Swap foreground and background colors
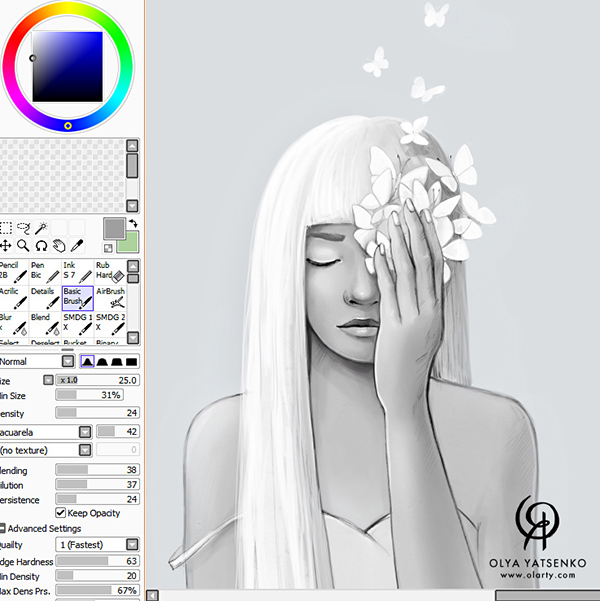The width and height of the screenshot is (600, 601). [133, 223]
